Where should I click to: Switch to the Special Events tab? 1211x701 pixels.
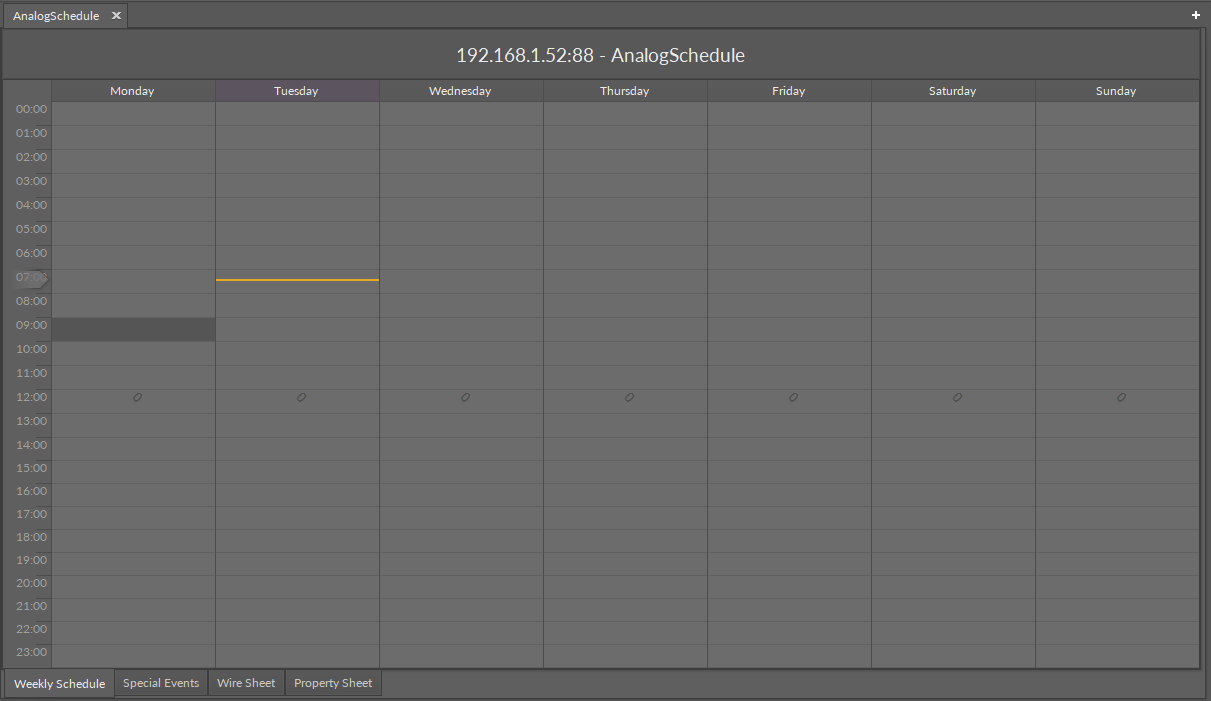160,683
